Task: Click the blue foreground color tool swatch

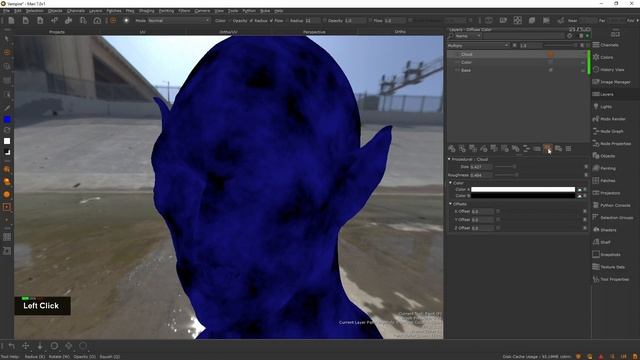Action: click(x=7, y=120)
